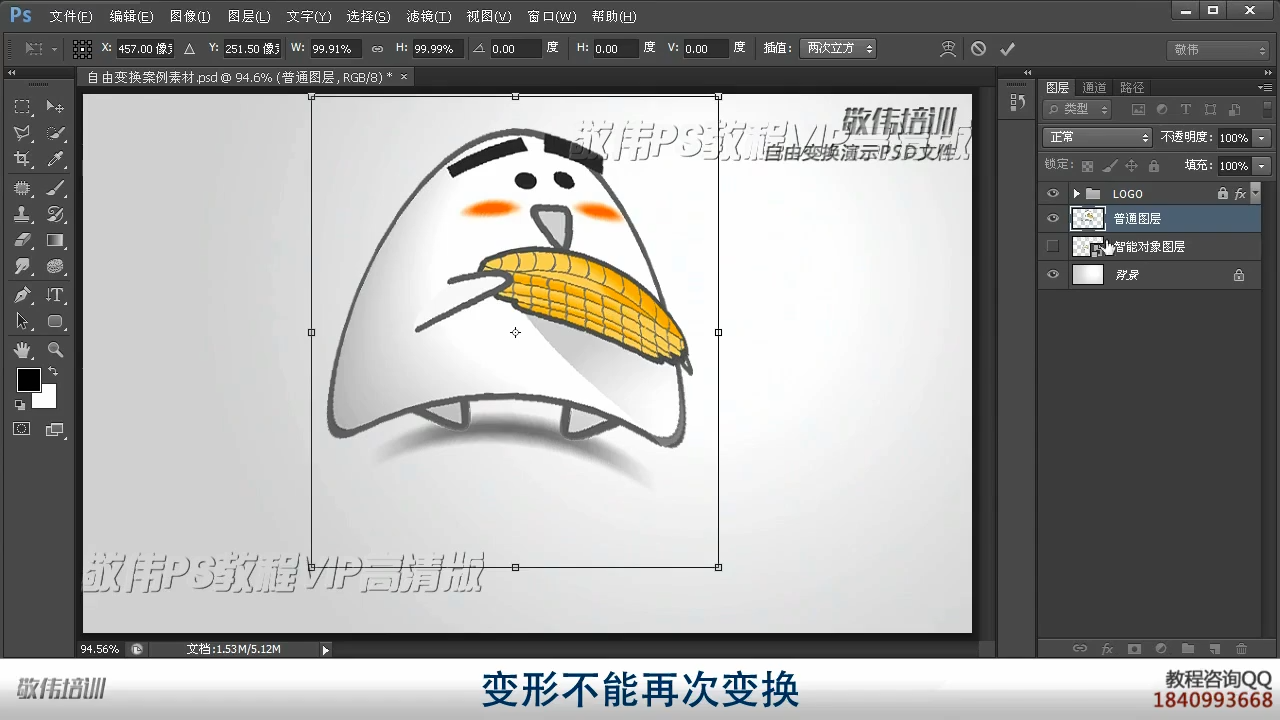The width and height of the screenshot is (1280, 720).
Task: Open the 不透明度 opacity slider dropdown
Action: [1262, 138]
